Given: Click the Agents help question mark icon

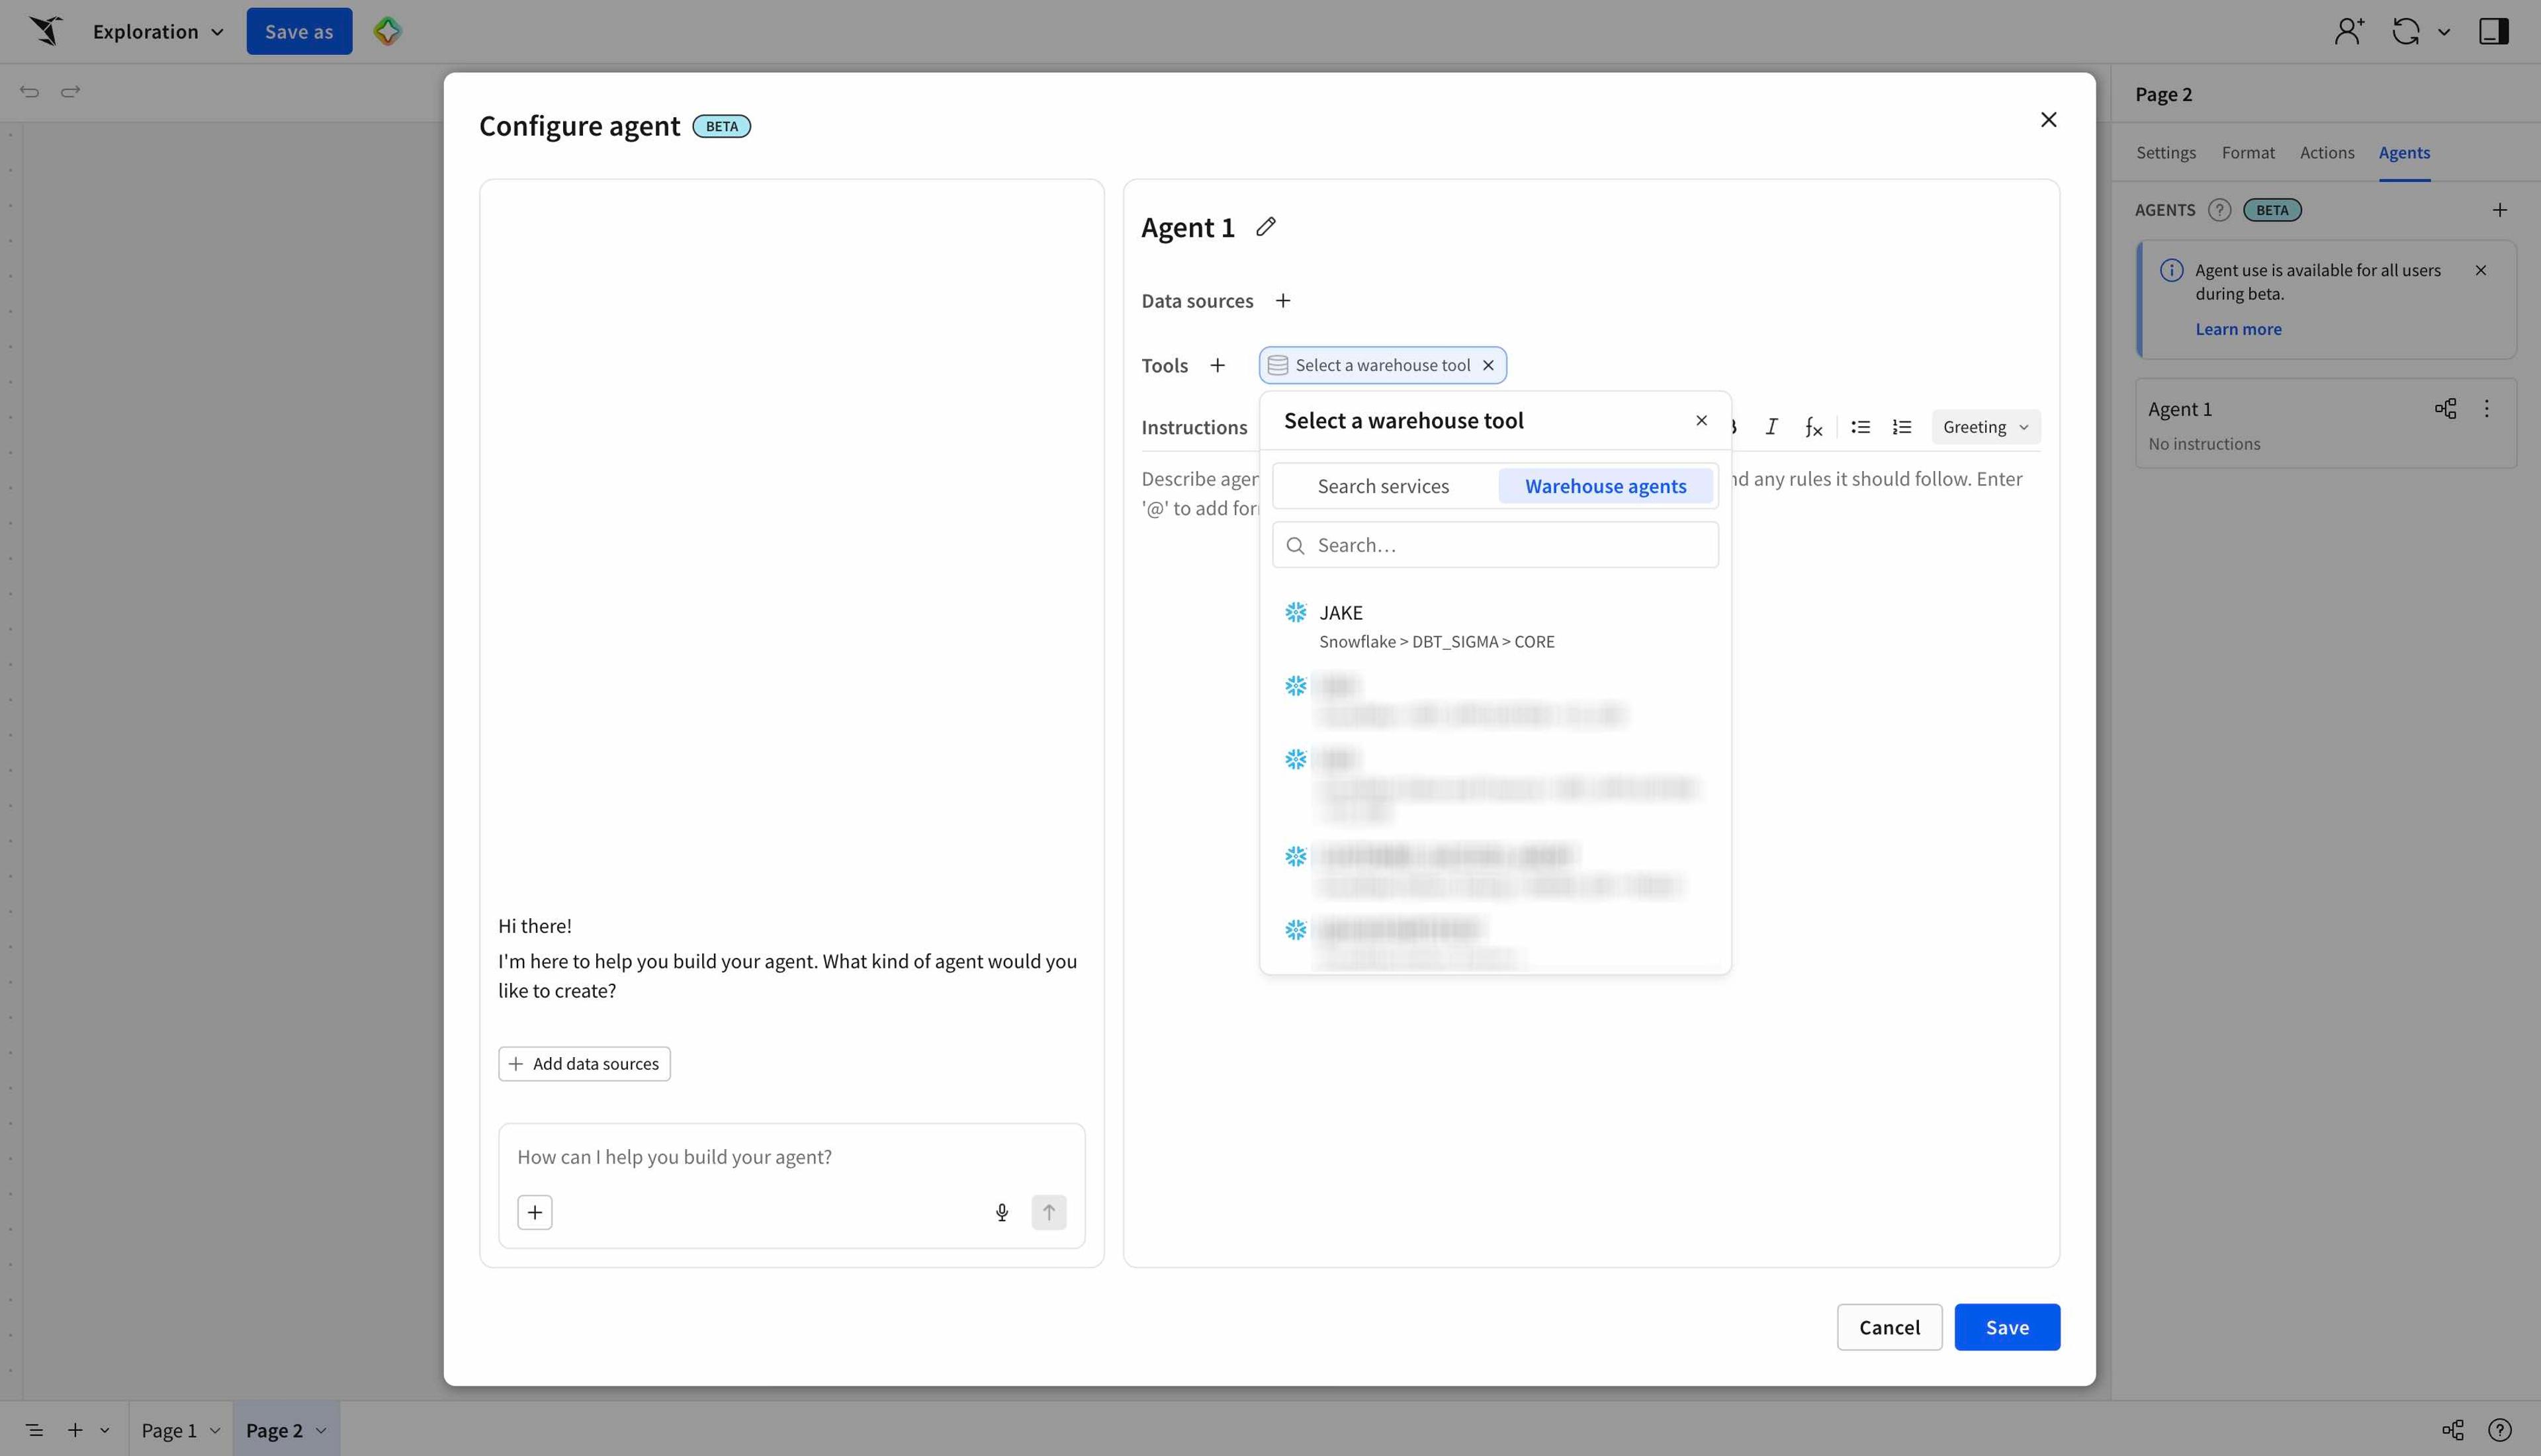Looking at the screenshot, I should click(x=2219, y=210).
